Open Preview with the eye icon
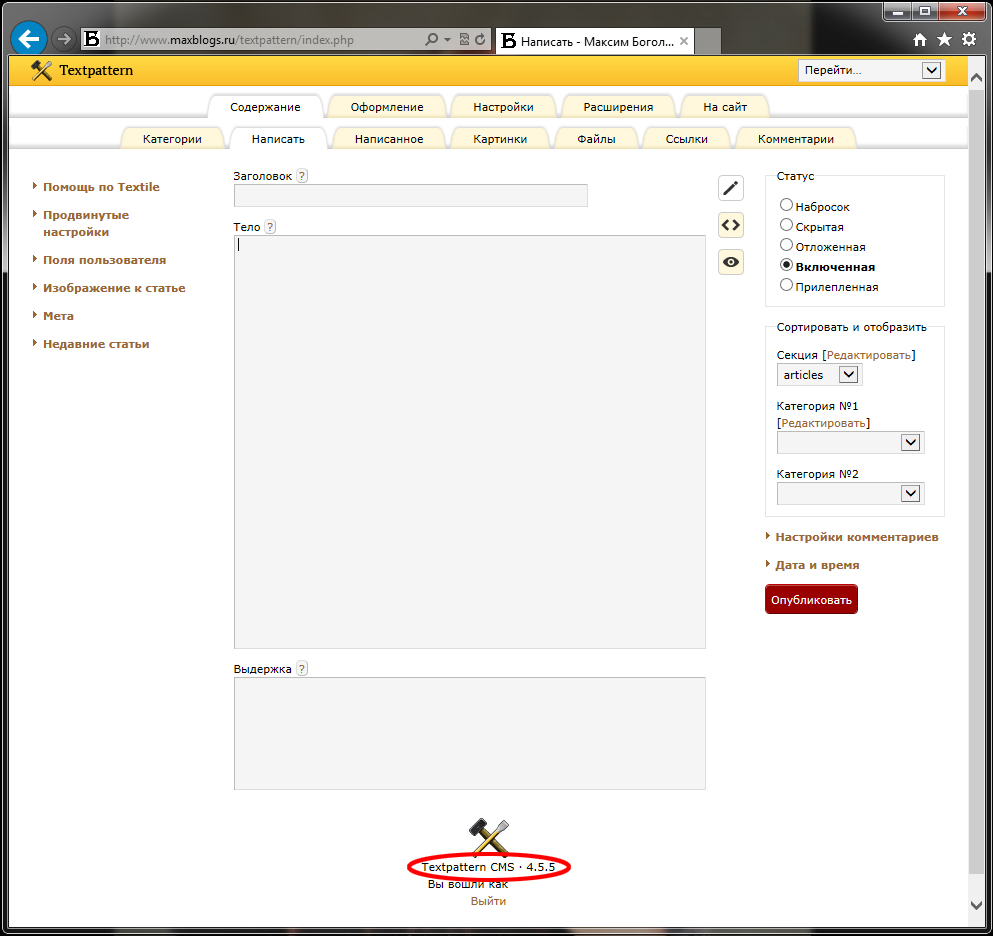The image size is (993, 936). pos(730,262)
